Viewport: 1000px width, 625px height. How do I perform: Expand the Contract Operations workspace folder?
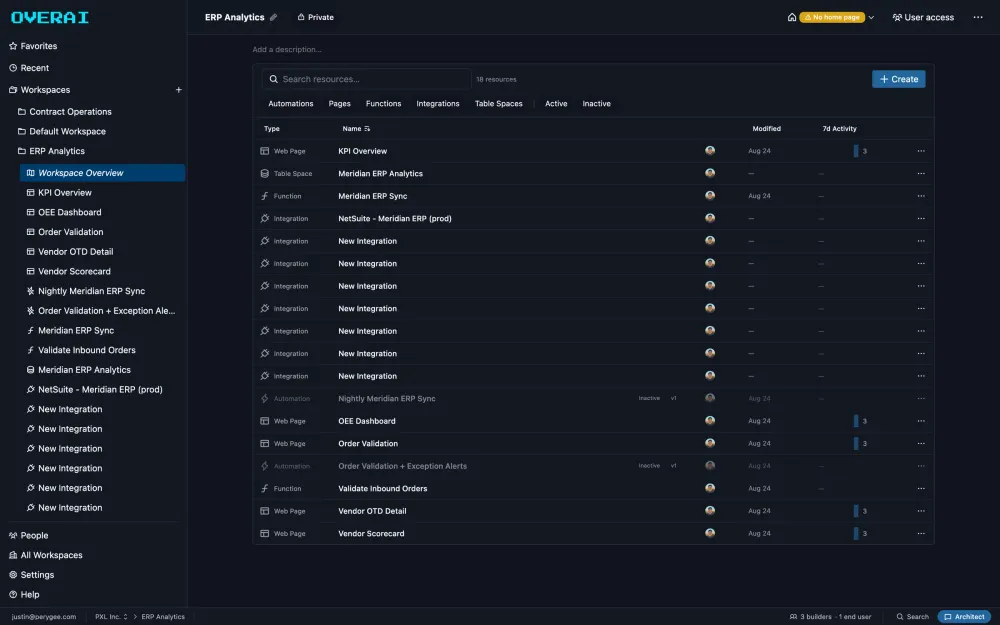[64, 112]
